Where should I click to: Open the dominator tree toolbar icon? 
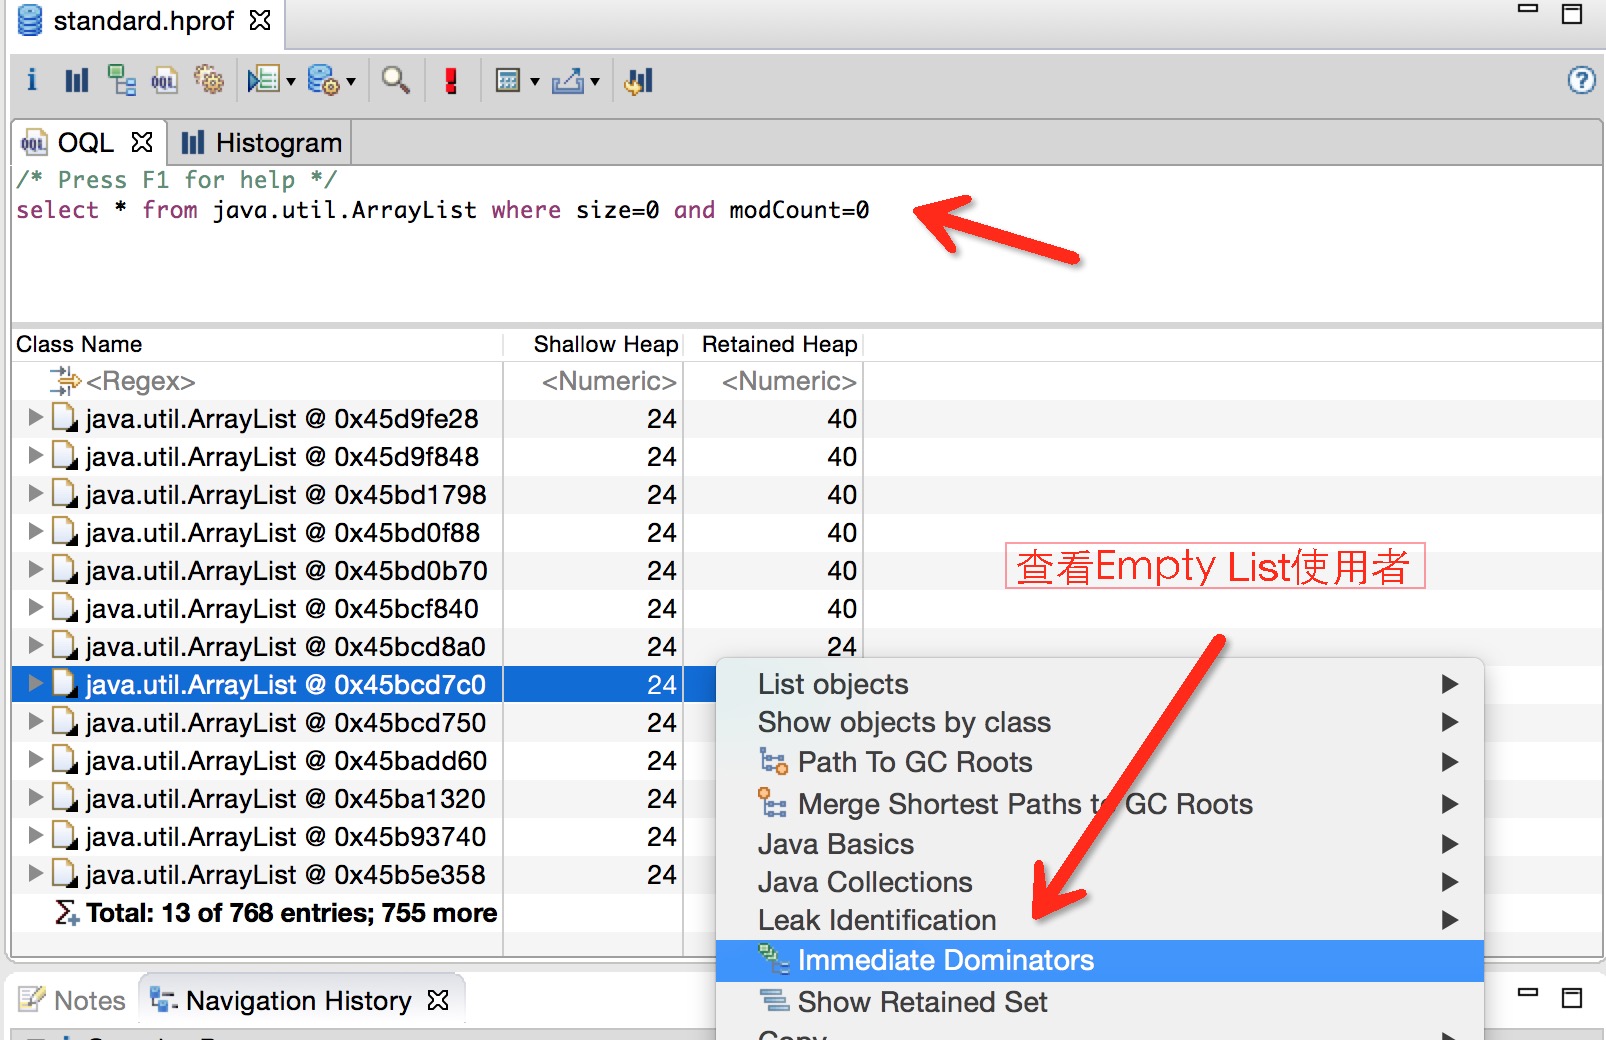coord(121,80)
